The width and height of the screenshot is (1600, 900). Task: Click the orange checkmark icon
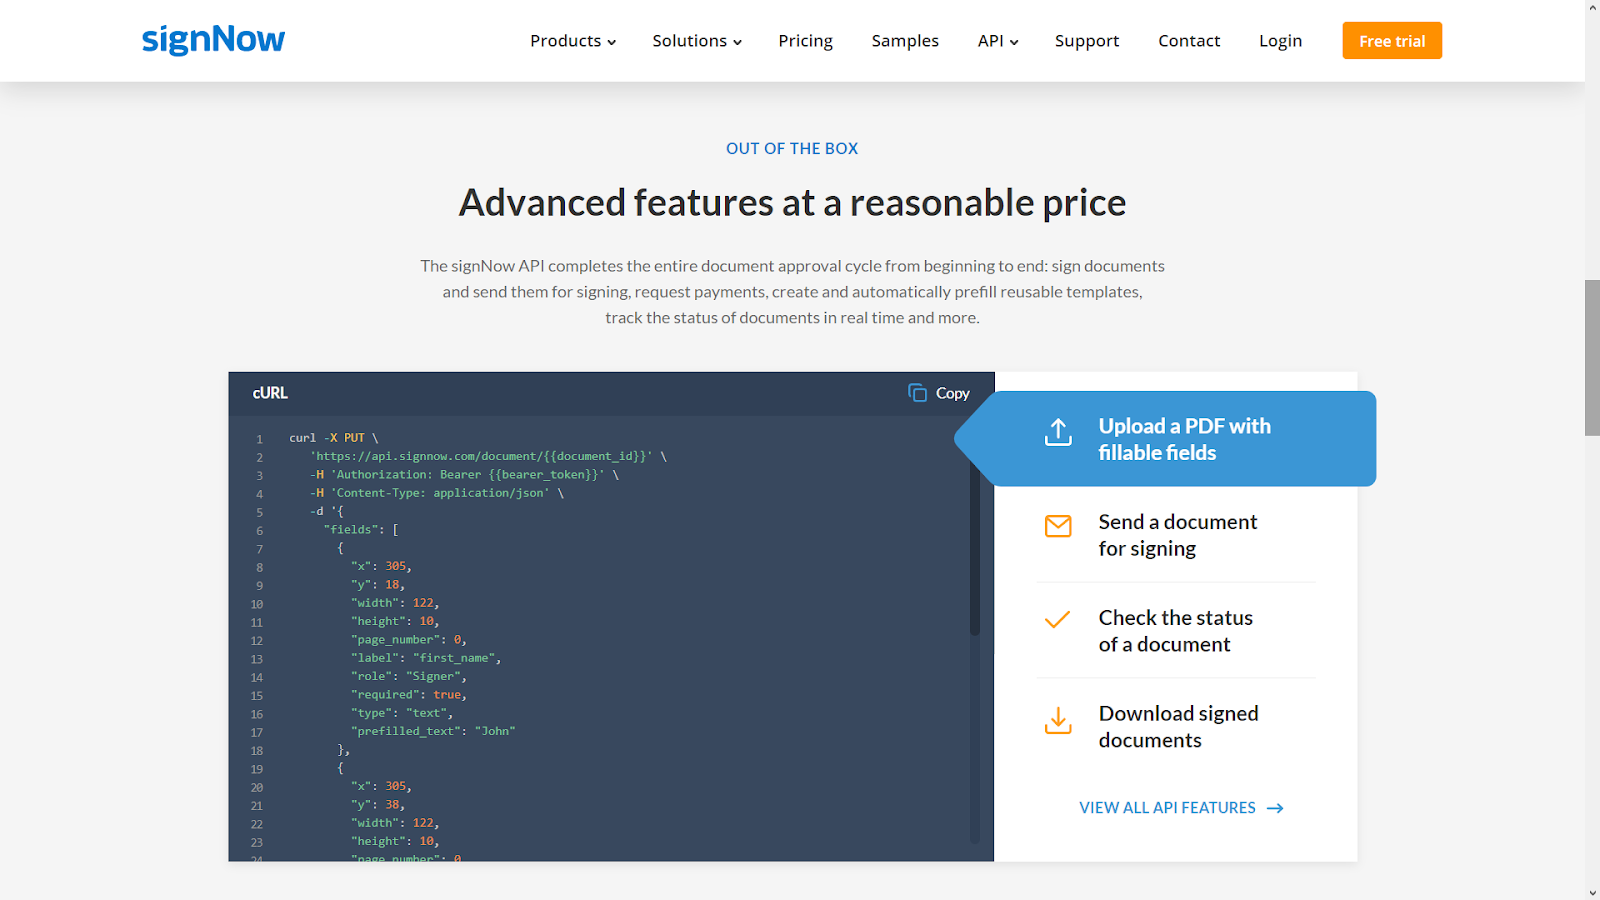1057,620
